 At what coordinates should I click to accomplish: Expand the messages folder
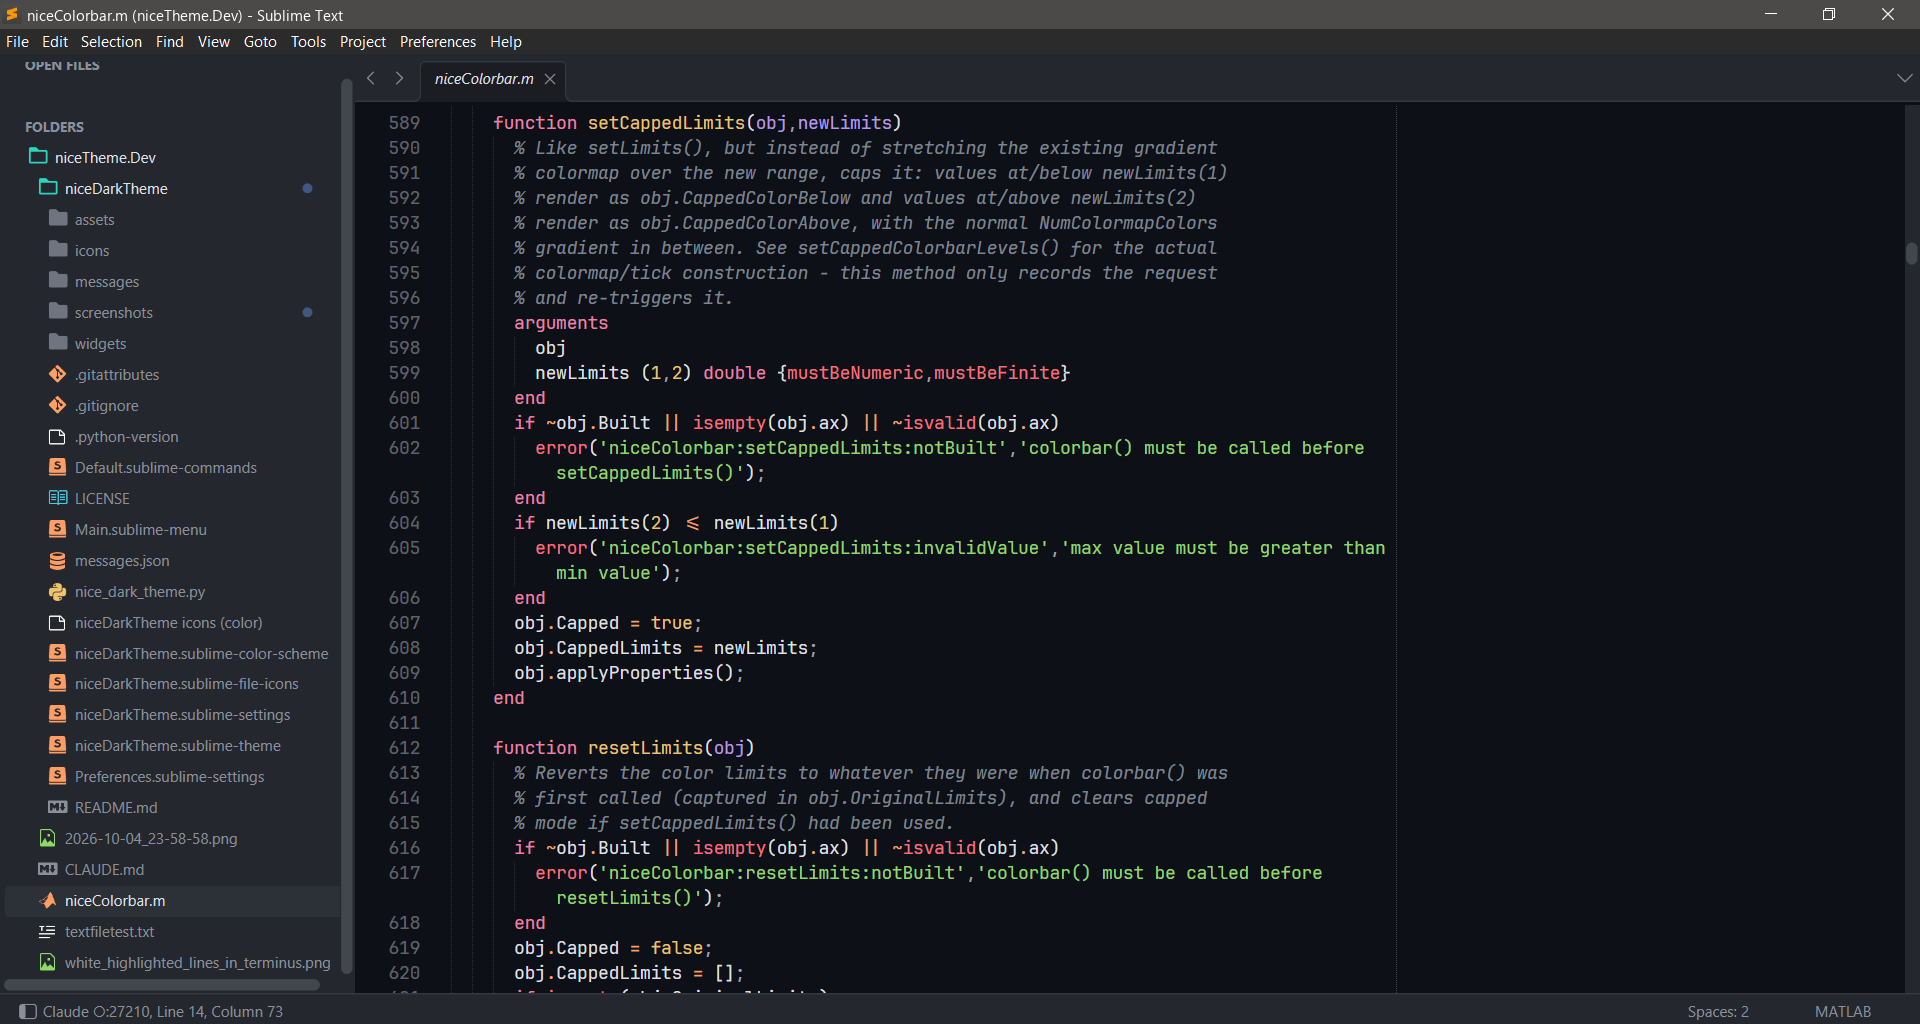click(x=107, y=281)
